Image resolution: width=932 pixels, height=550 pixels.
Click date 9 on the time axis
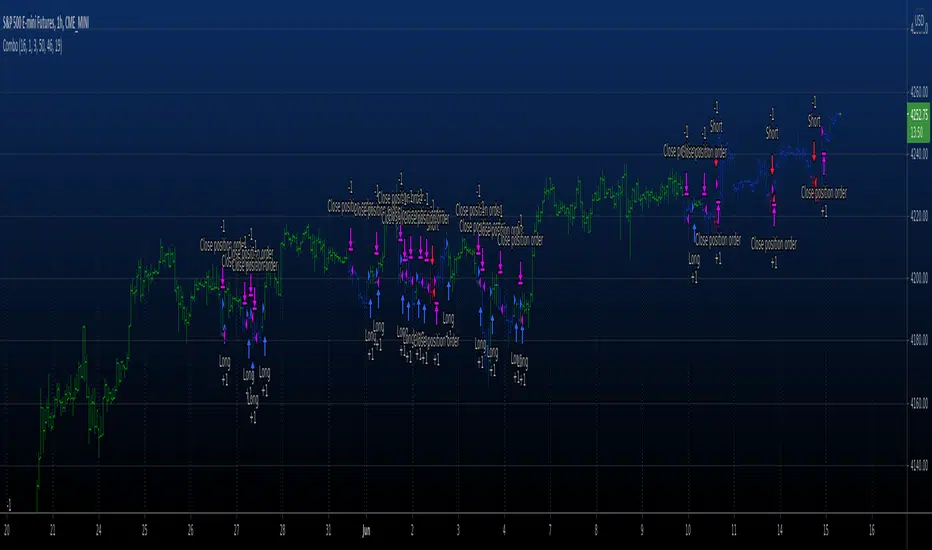click(x=642, y=529)
